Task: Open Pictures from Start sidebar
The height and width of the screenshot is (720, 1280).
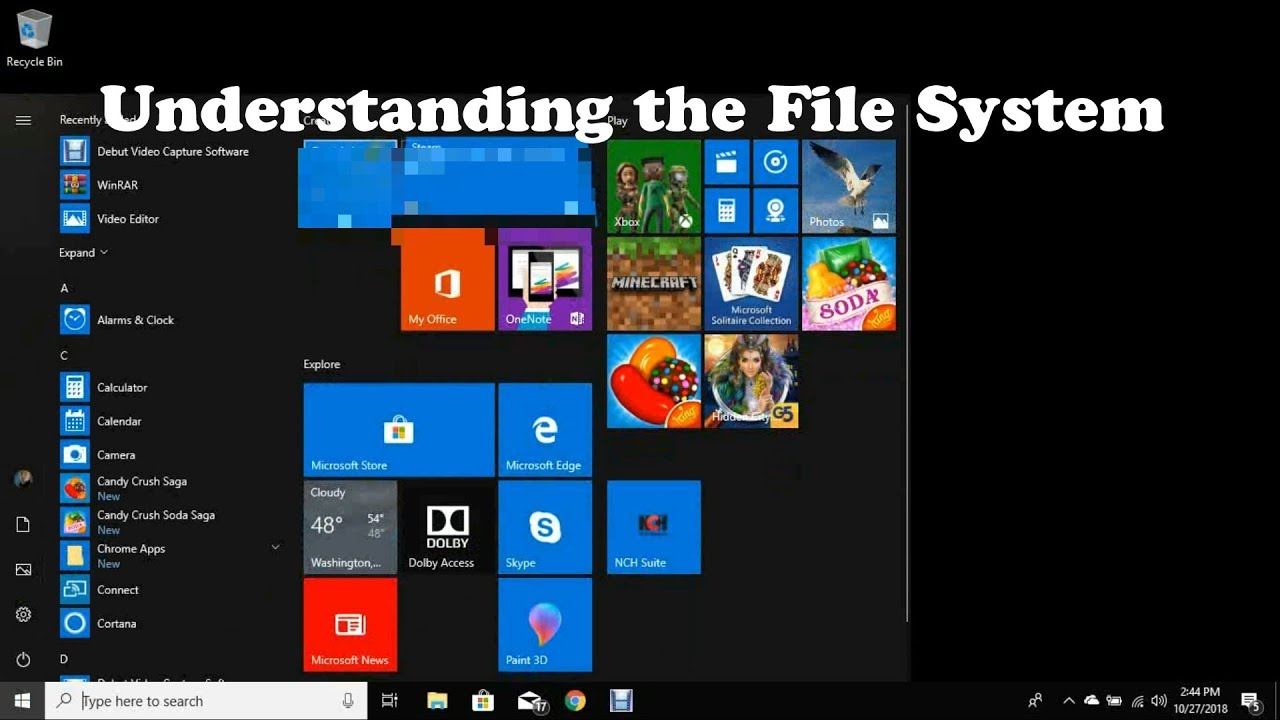Action: (23, 569)
